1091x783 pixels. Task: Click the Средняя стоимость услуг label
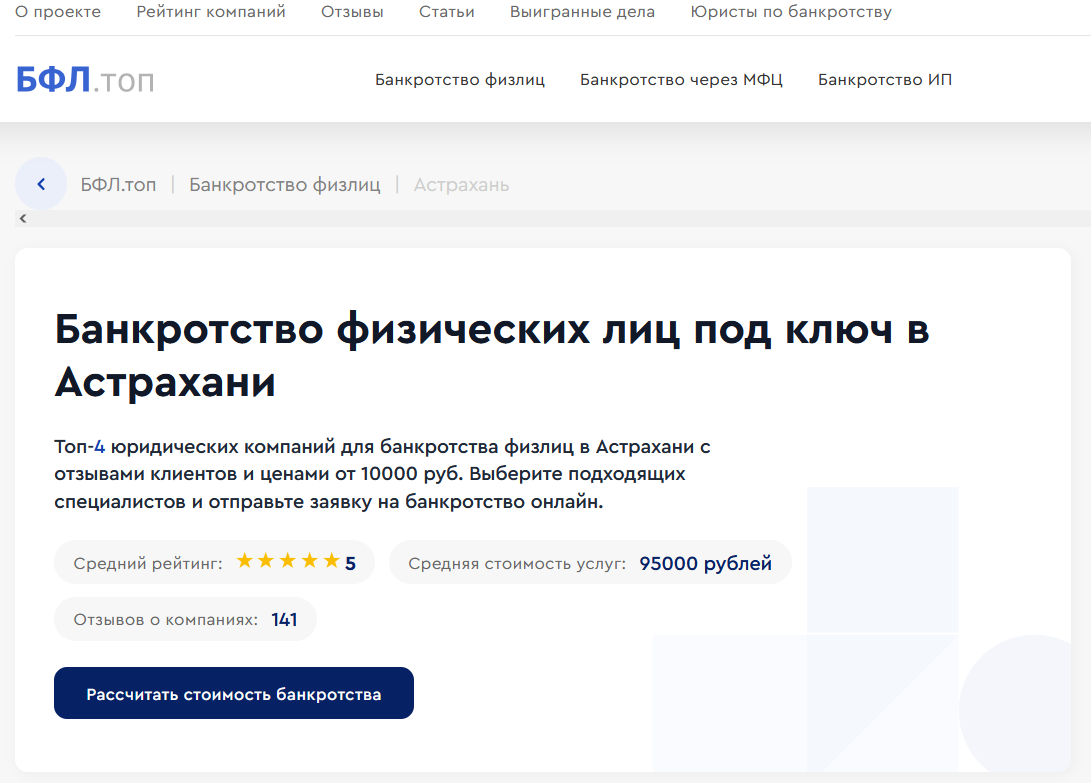[517, 563]
